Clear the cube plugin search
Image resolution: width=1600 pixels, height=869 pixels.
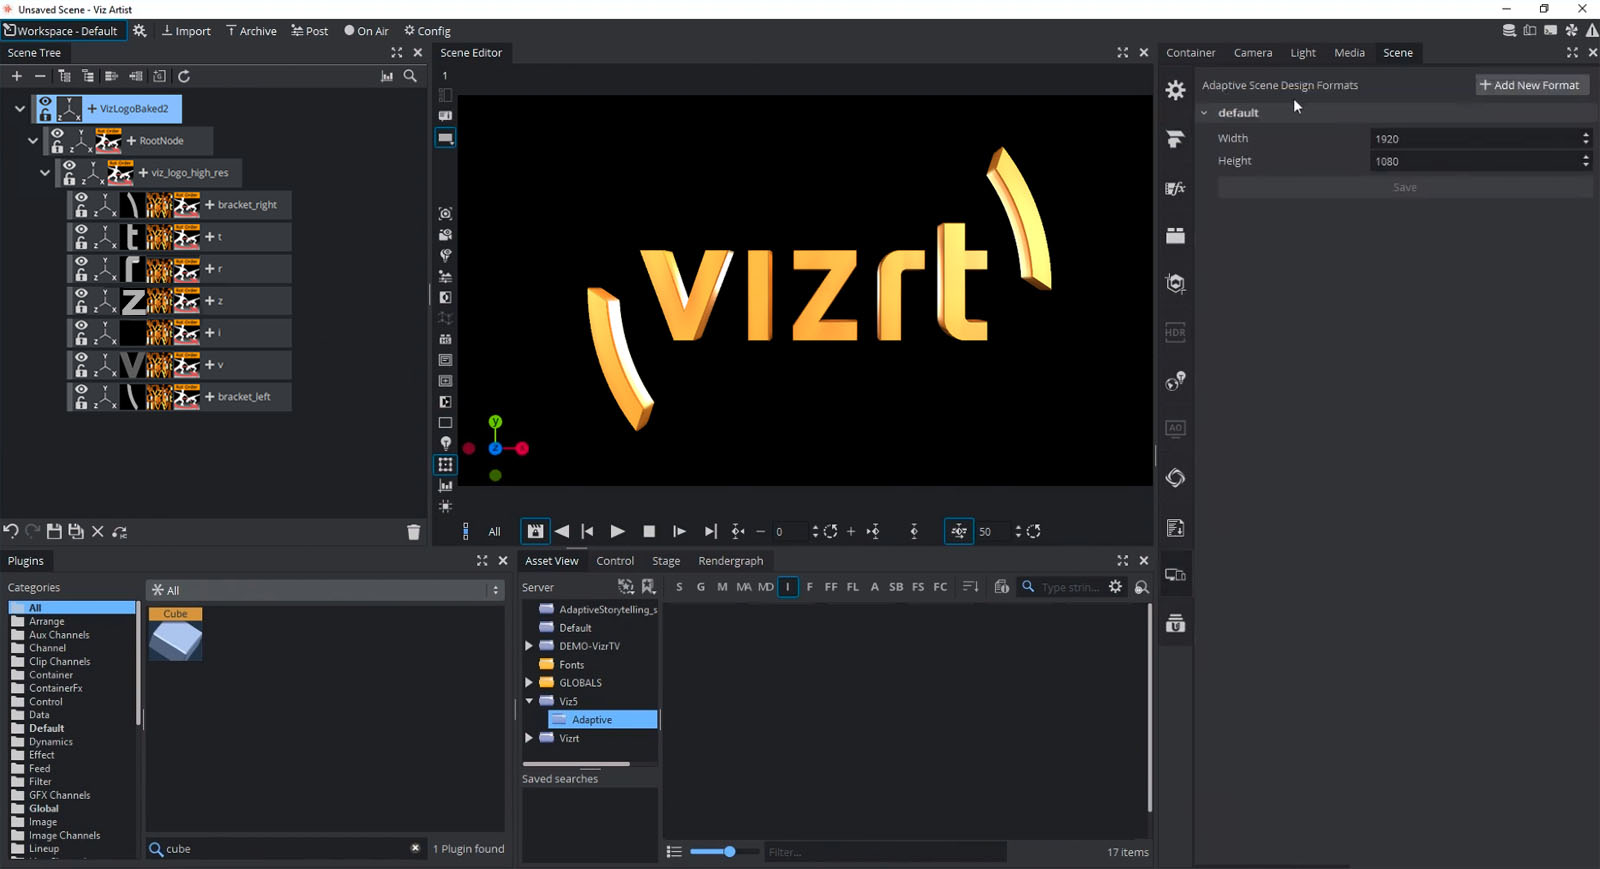(x=415, y=848)
